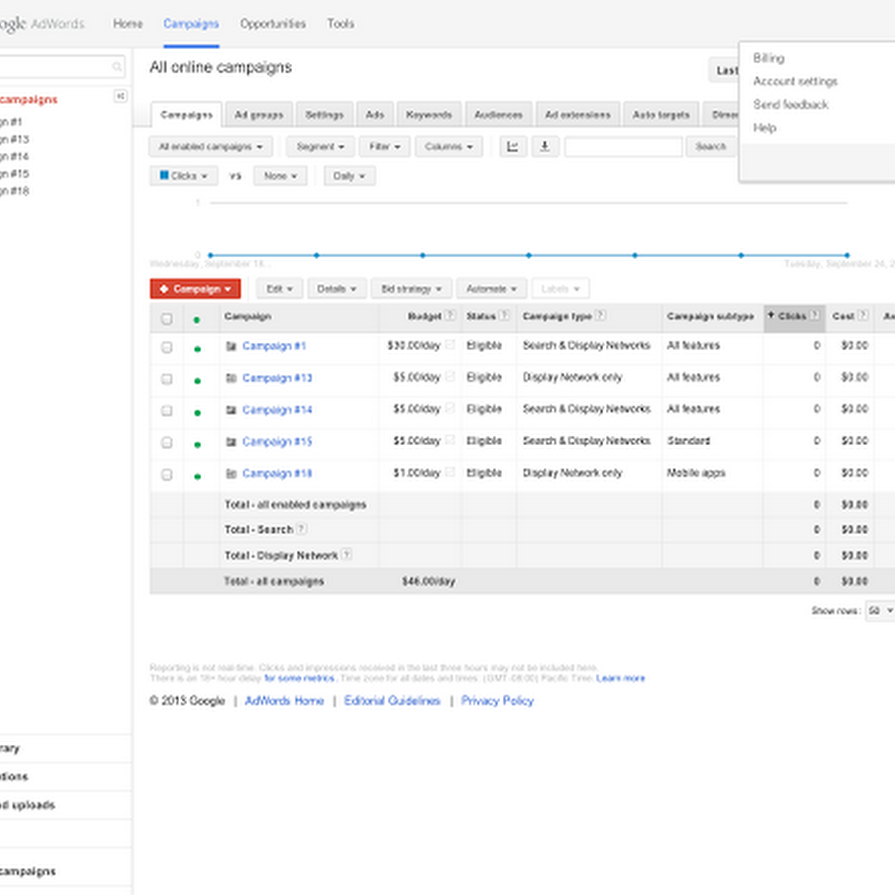895x895 pixels.
Task: Click the Clicks column help icon
Action: point(815,315)
